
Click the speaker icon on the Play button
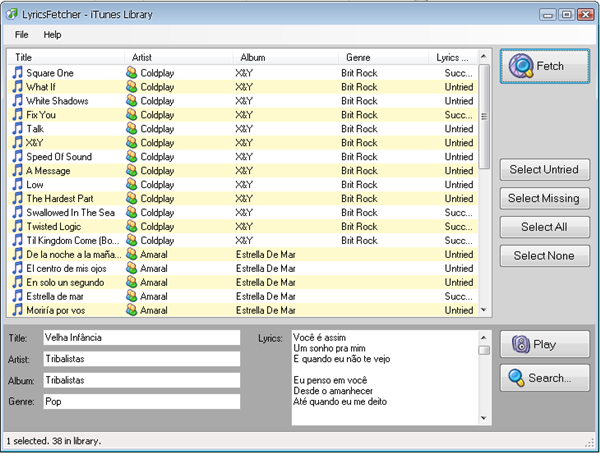pos(520,345)
